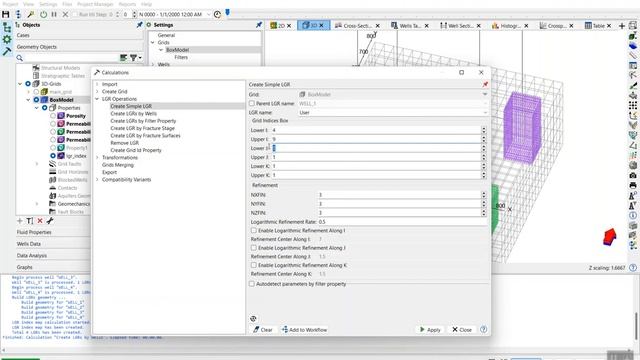Select Create LGRs by Wells
Image resolution: width=640 pixels, height=360 pixels.
point(133,113)
